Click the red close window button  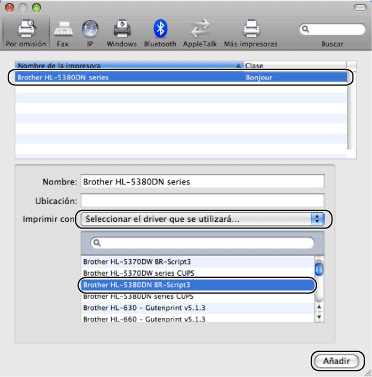click(10, 7)
